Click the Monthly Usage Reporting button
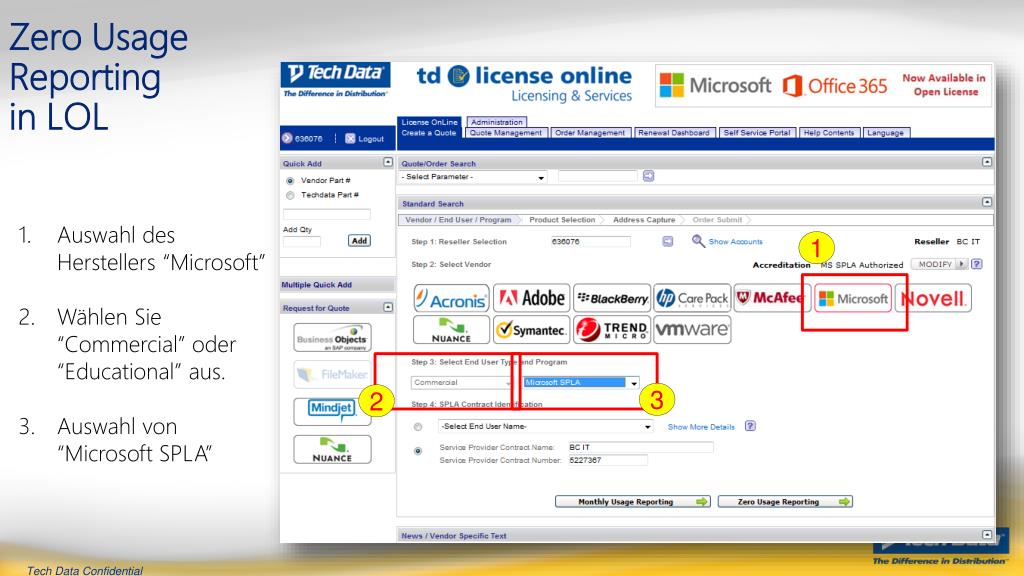 pos(632,502)
